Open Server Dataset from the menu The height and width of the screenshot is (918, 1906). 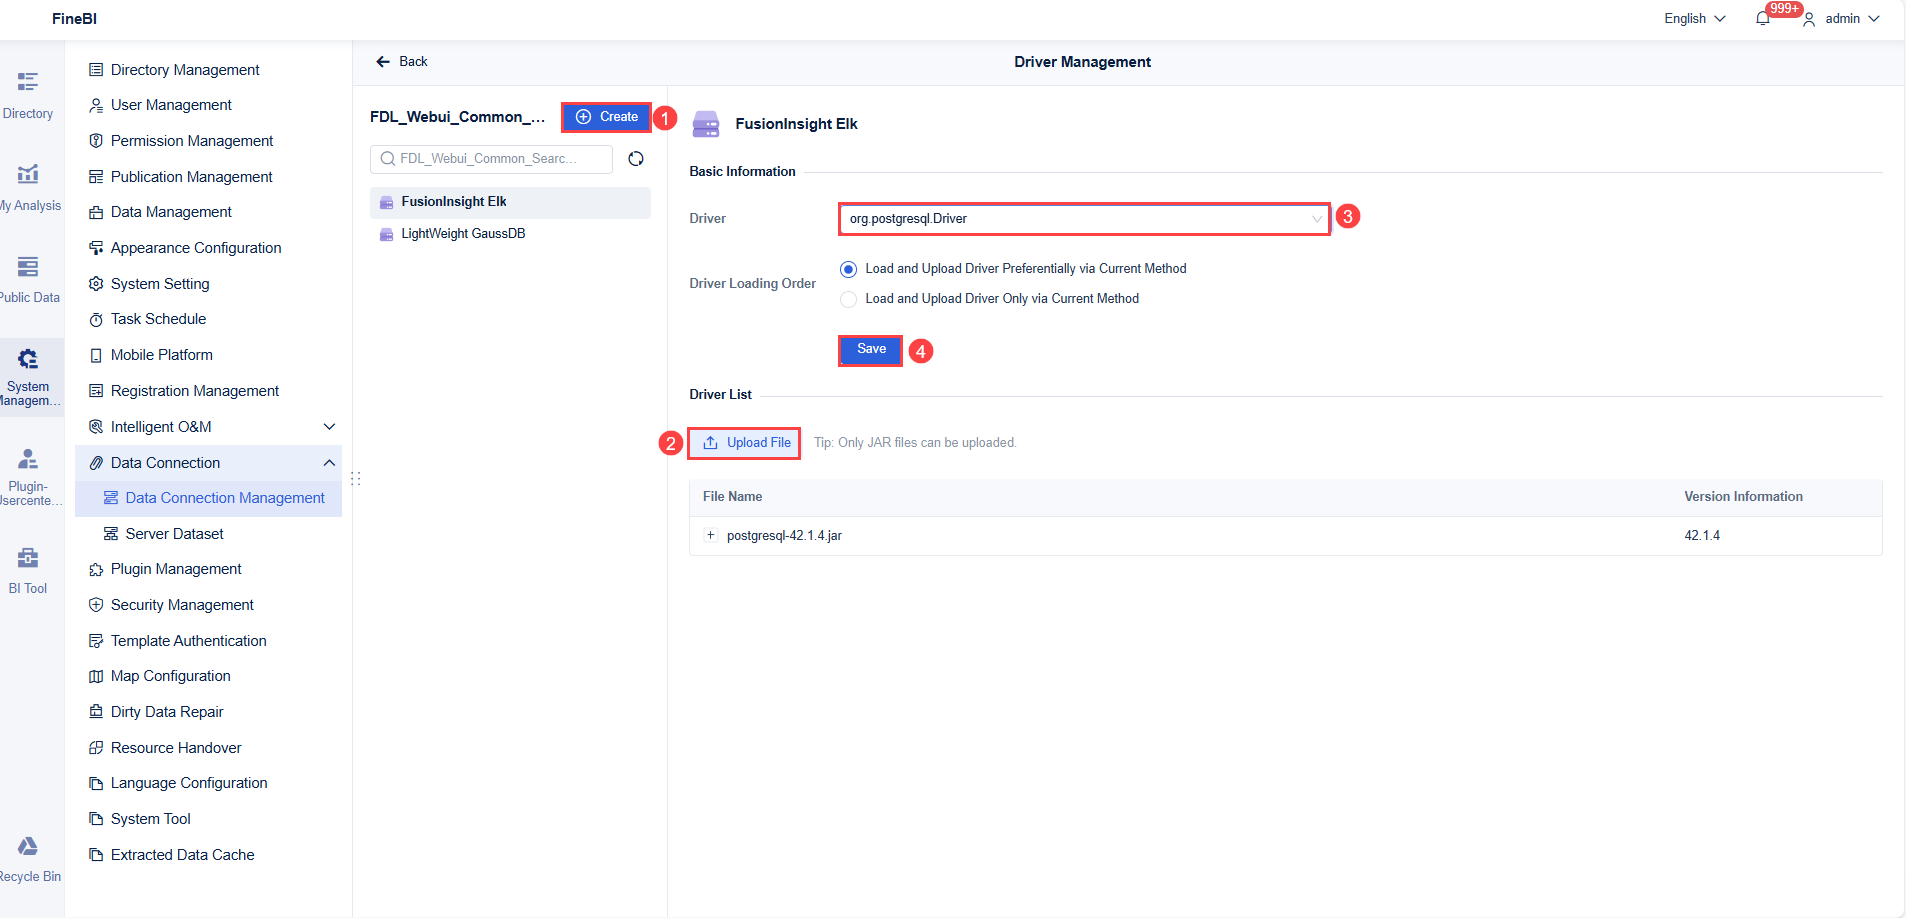[x=177, y=533]
